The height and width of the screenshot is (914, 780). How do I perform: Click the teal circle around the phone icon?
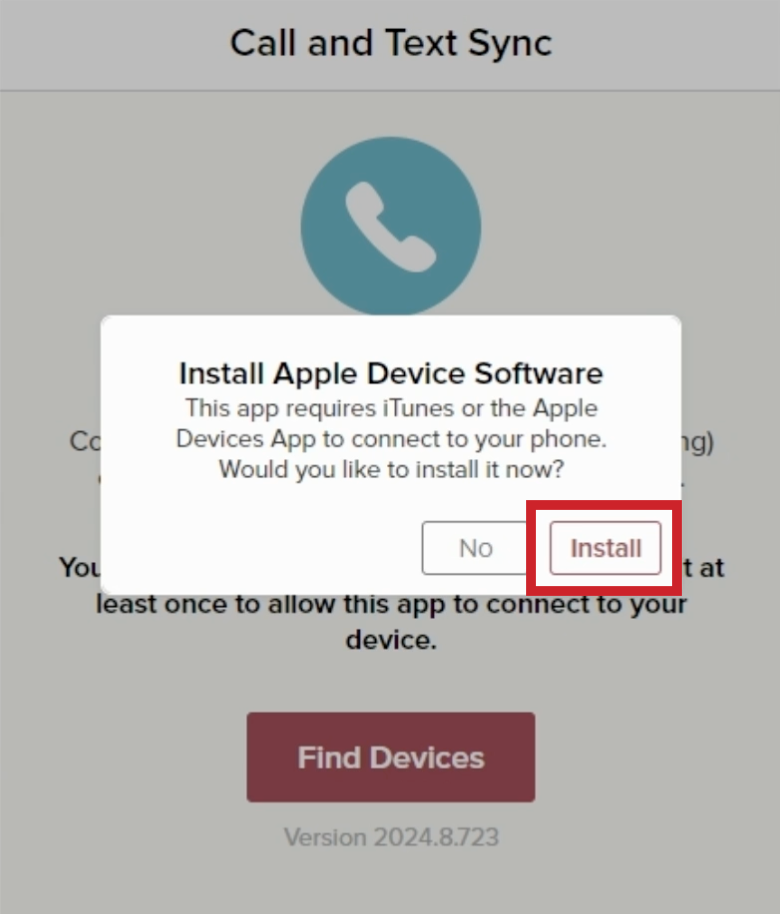pos(391,227)
